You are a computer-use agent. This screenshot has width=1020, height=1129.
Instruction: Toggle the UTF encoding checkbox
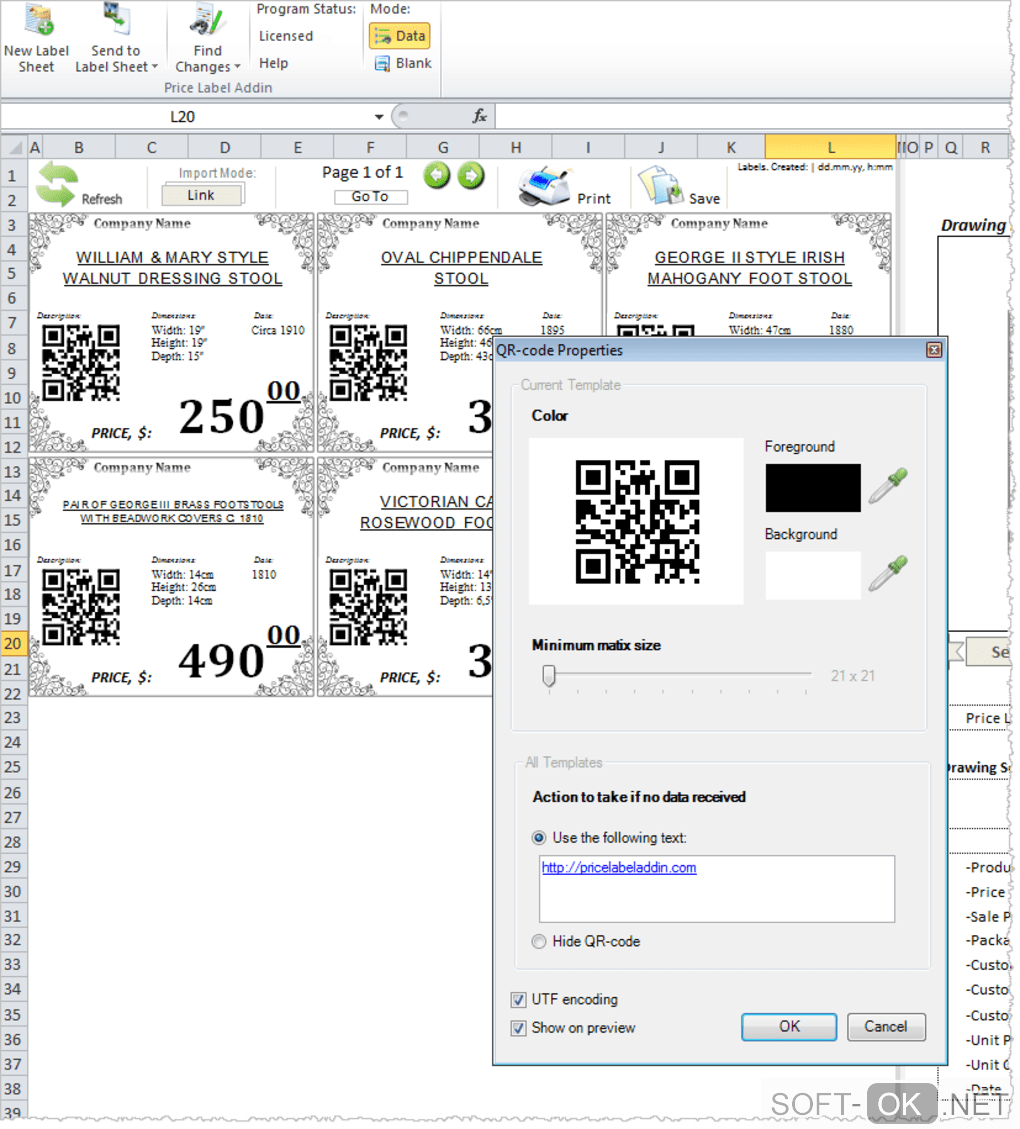[x=518, y=1000]
